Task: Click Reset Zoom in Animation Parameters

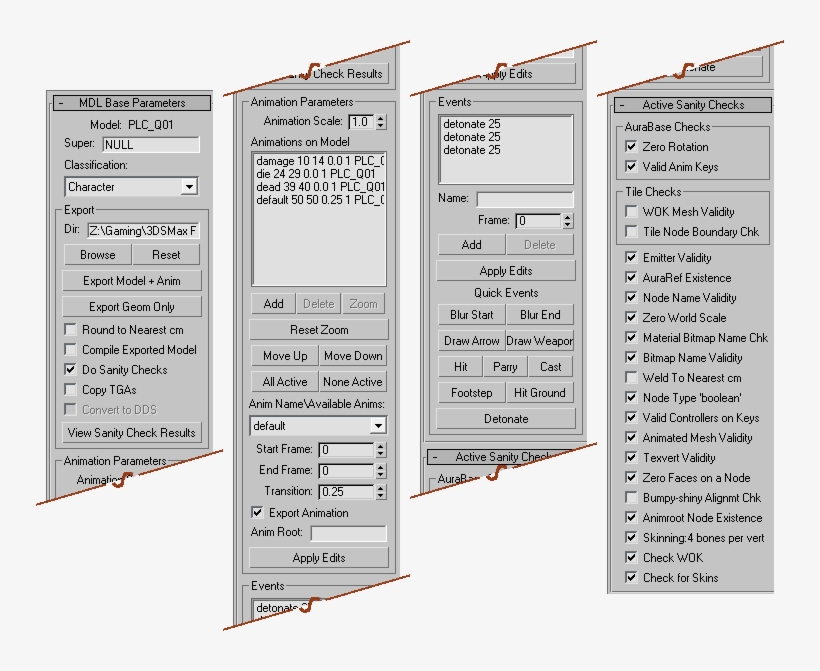Action: point(318,329)
